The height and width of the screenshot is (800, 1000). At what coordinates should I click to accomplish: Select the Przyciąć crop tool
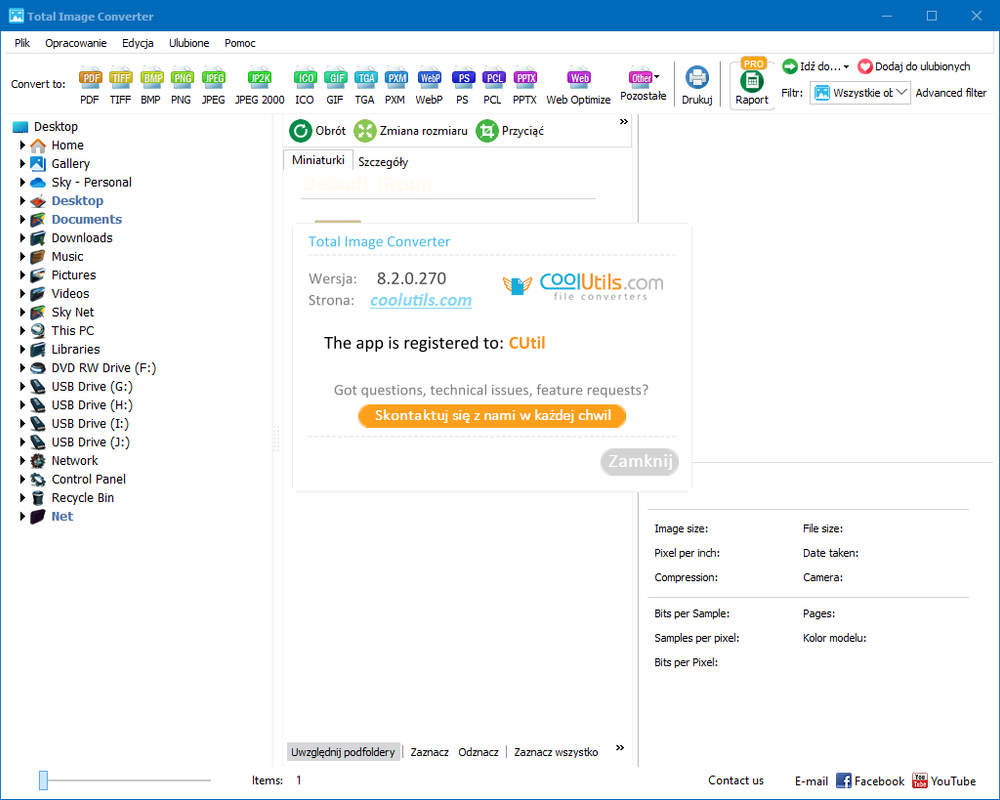click(510, 131)
